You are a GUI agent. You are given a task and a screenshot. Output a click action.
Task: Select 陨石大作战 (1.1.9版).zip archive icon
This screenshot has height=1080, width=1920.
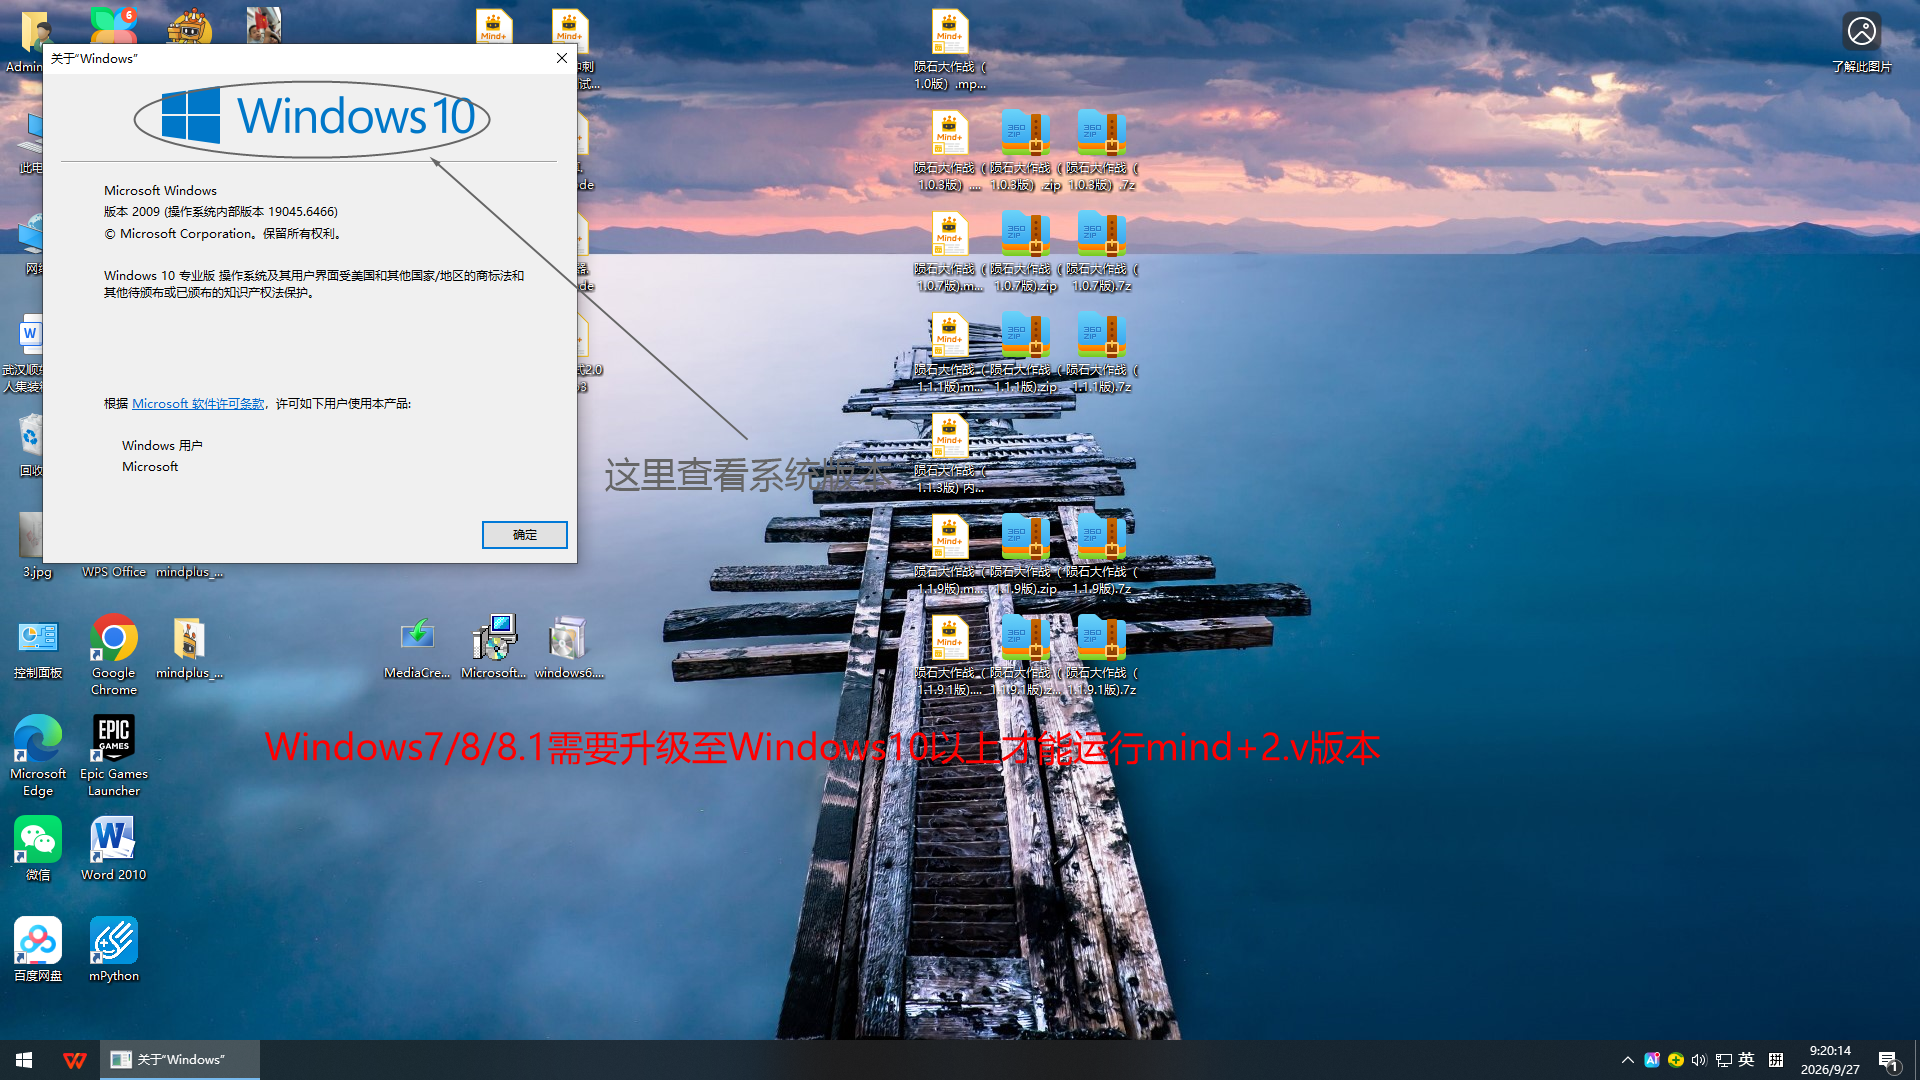1025,555
